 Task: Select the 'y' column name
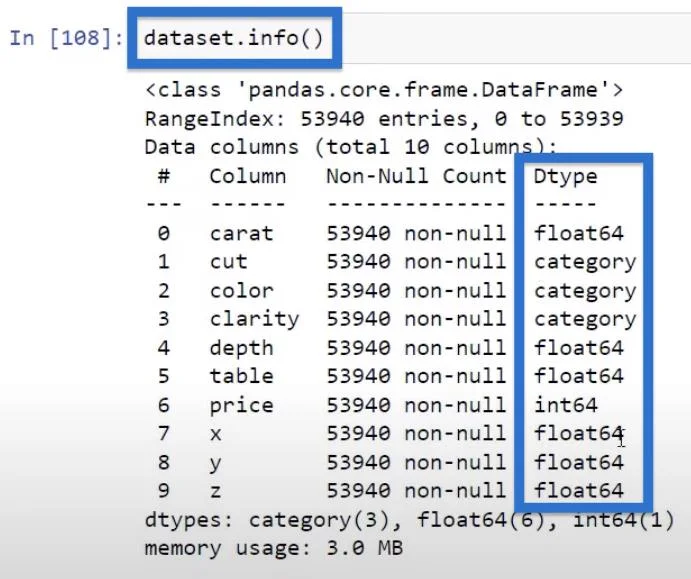click(x=215, y=464)
